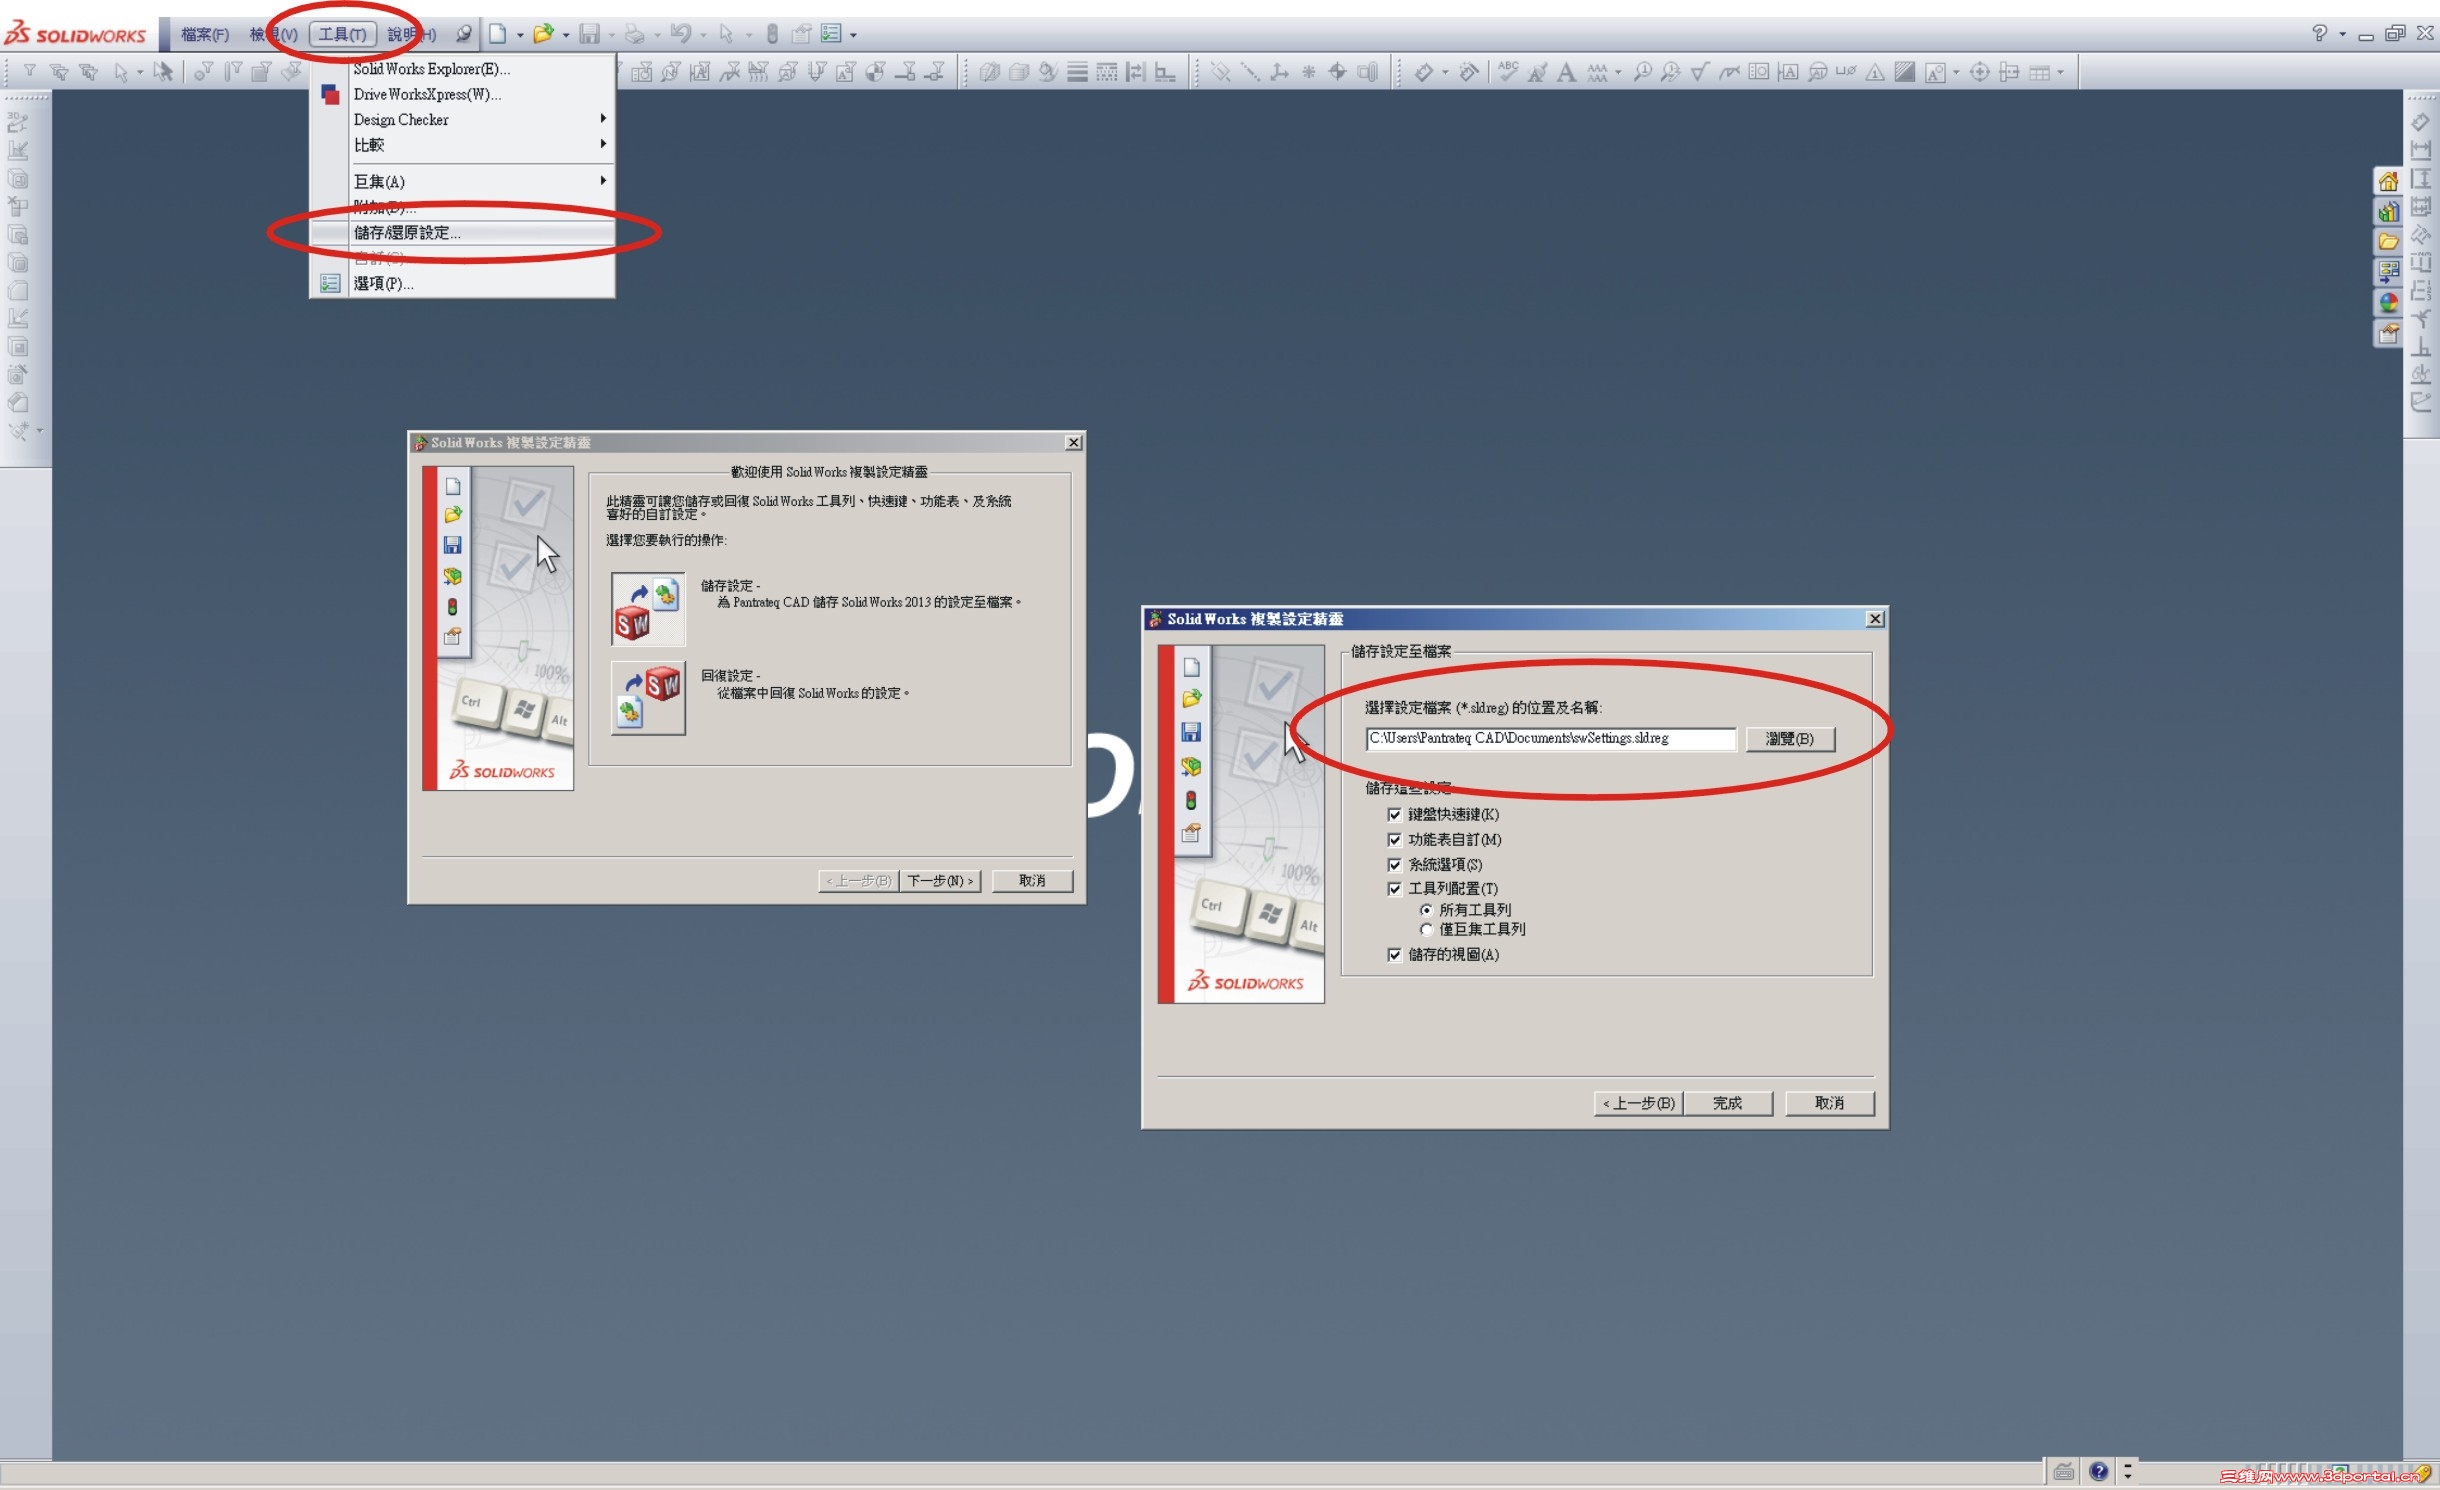
Task: Click <上一步(B) in the save-settings dialog
Action: pyautogui.click(x=1638, y=1103)
